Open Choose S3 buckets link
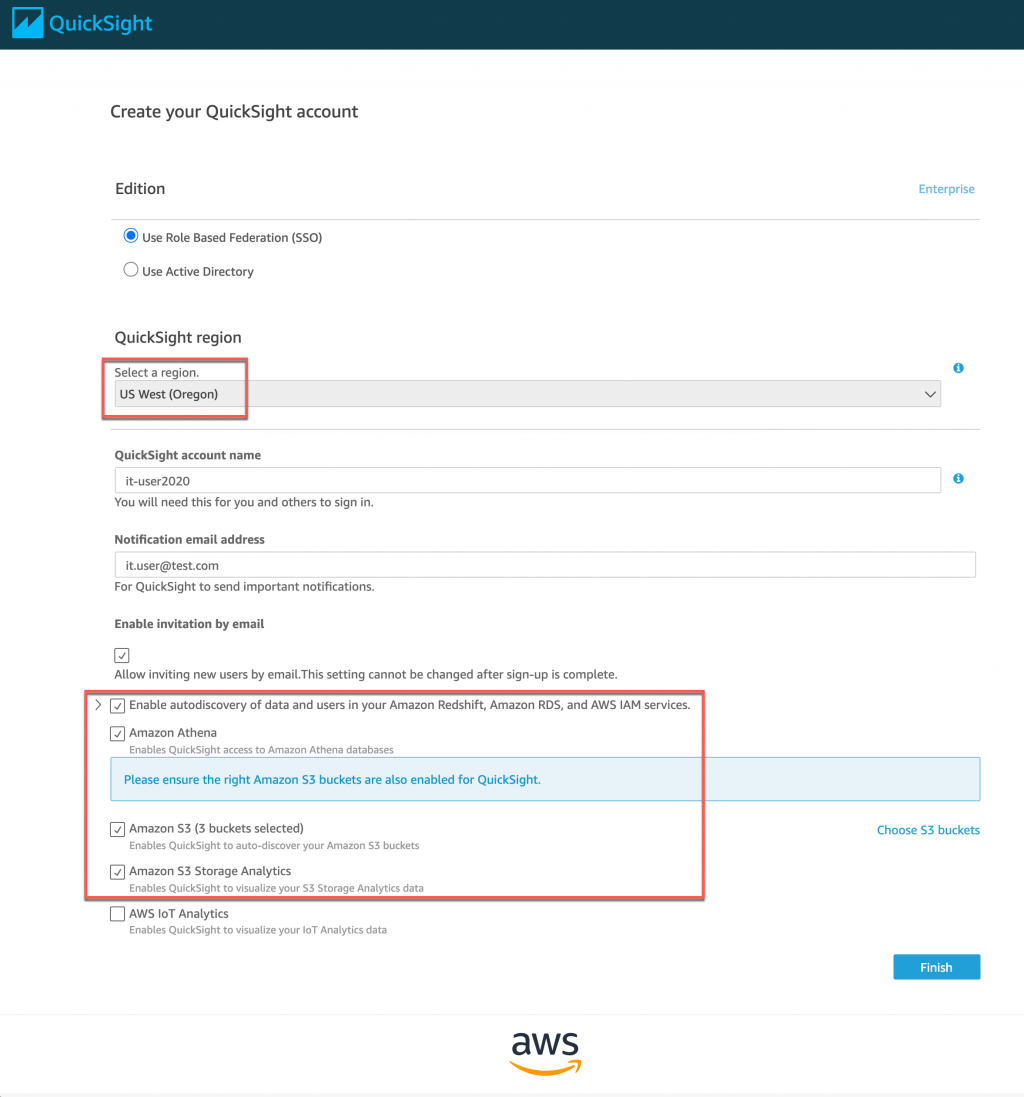Viewport: 1024px width, 1097px height. click(x=928, y=830)
